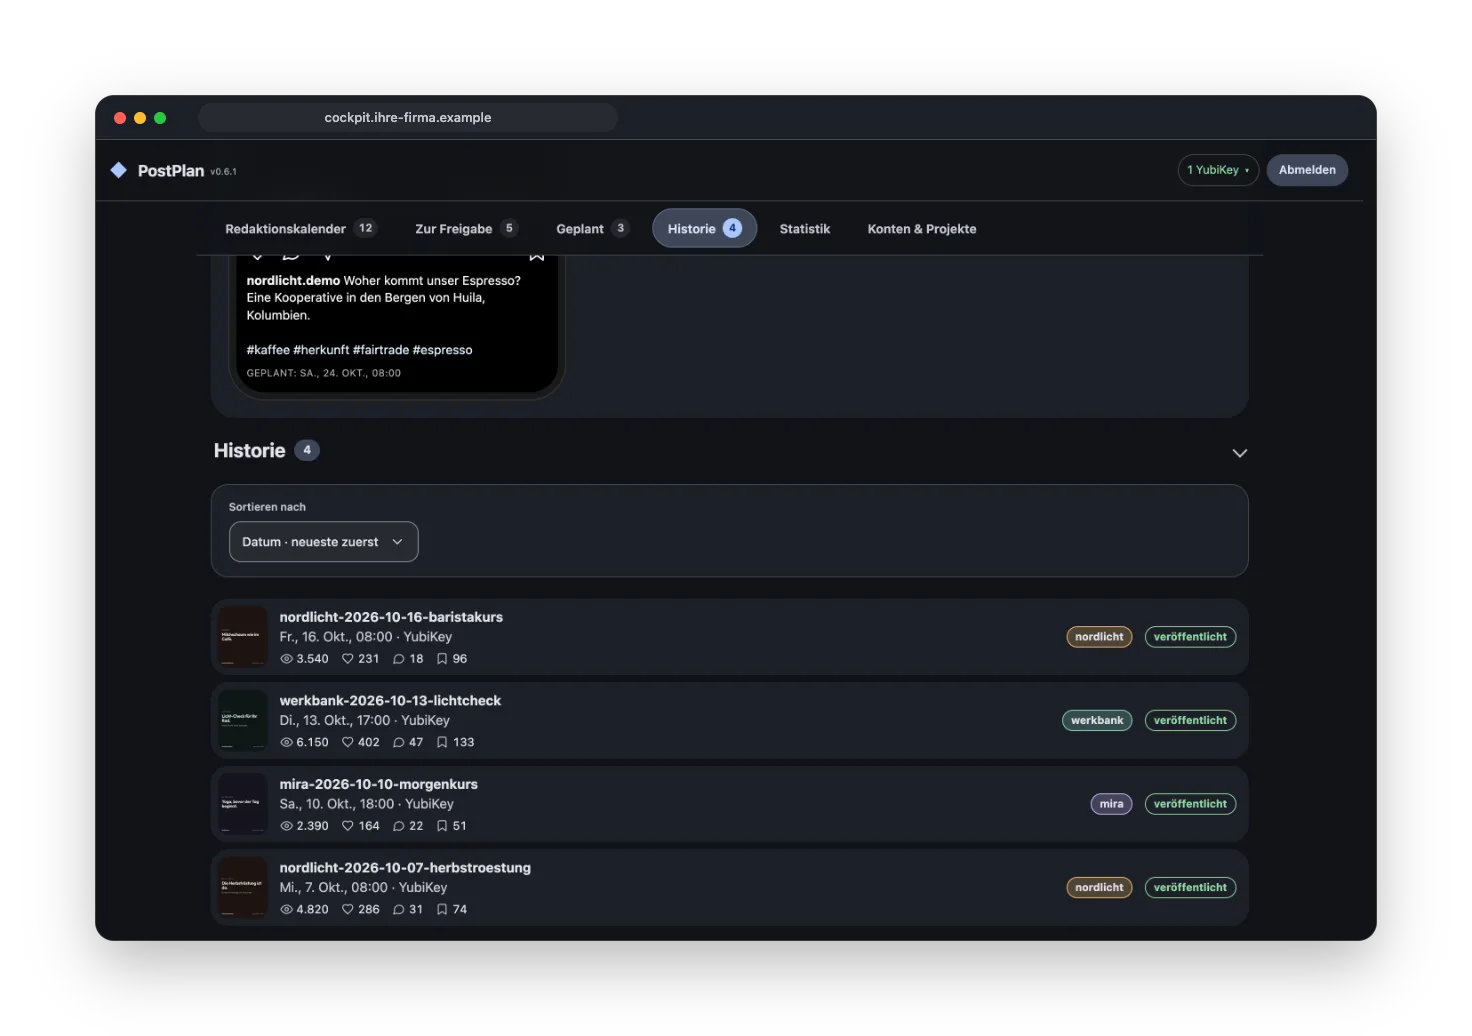Click eye icon in herbstroestung row
The width and height of the screenshot is (1472, 1036).
point(286,909)
